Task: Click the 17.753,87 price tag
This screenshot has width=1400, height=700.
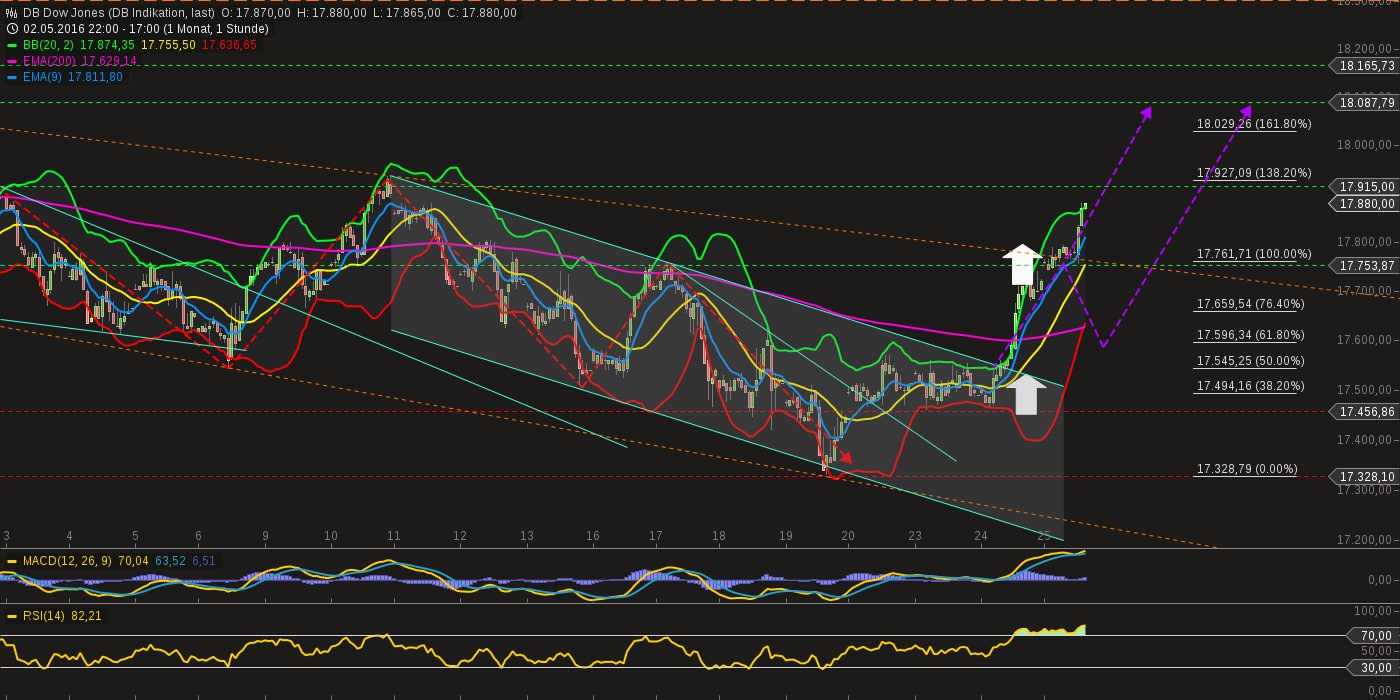Action: coord(1366,265)
